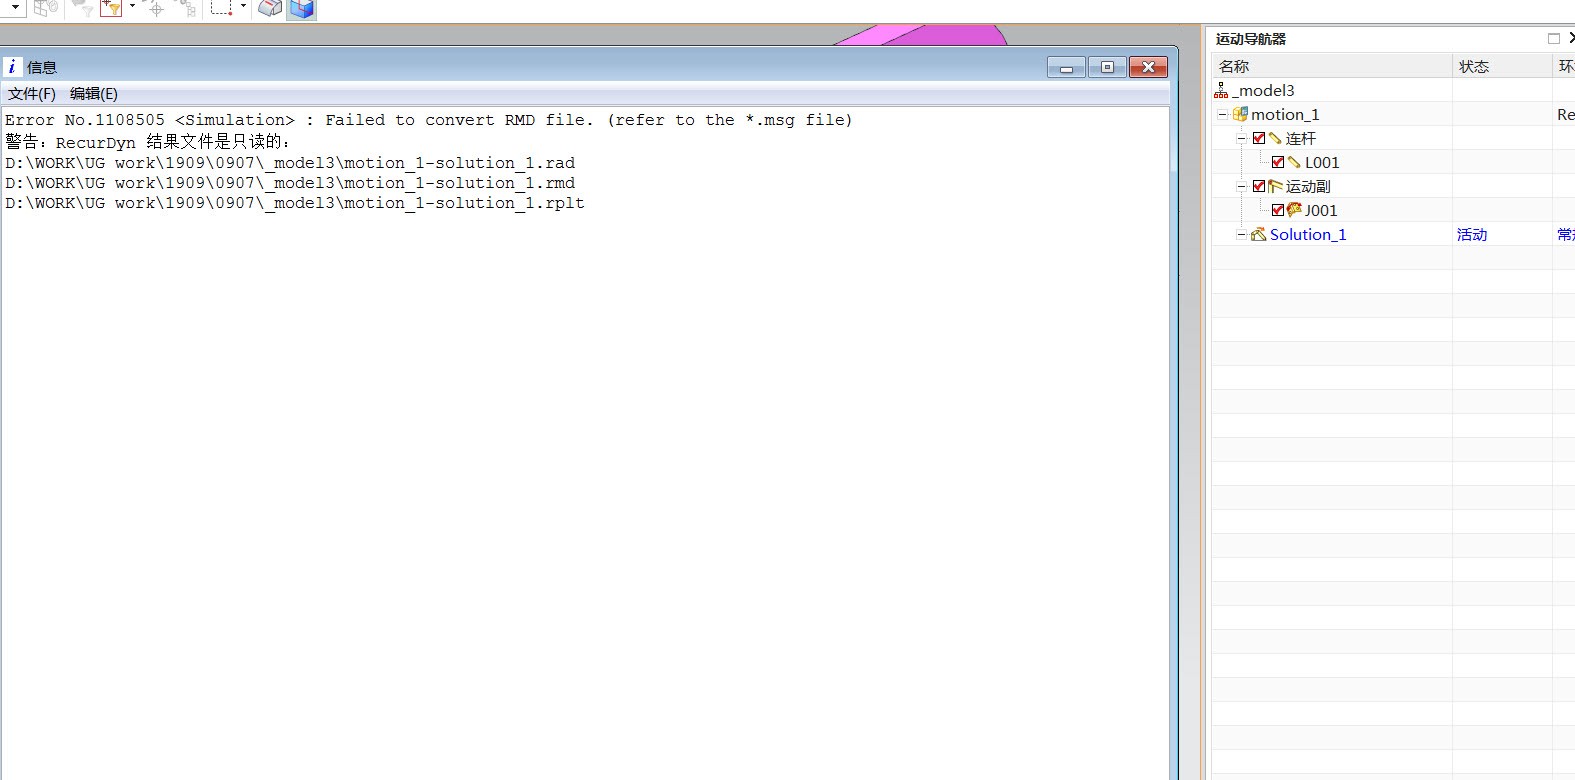This screenshot has height=780, width=1575.
Task: Click the RecurDyn warning line
Action: click(148, 142)
